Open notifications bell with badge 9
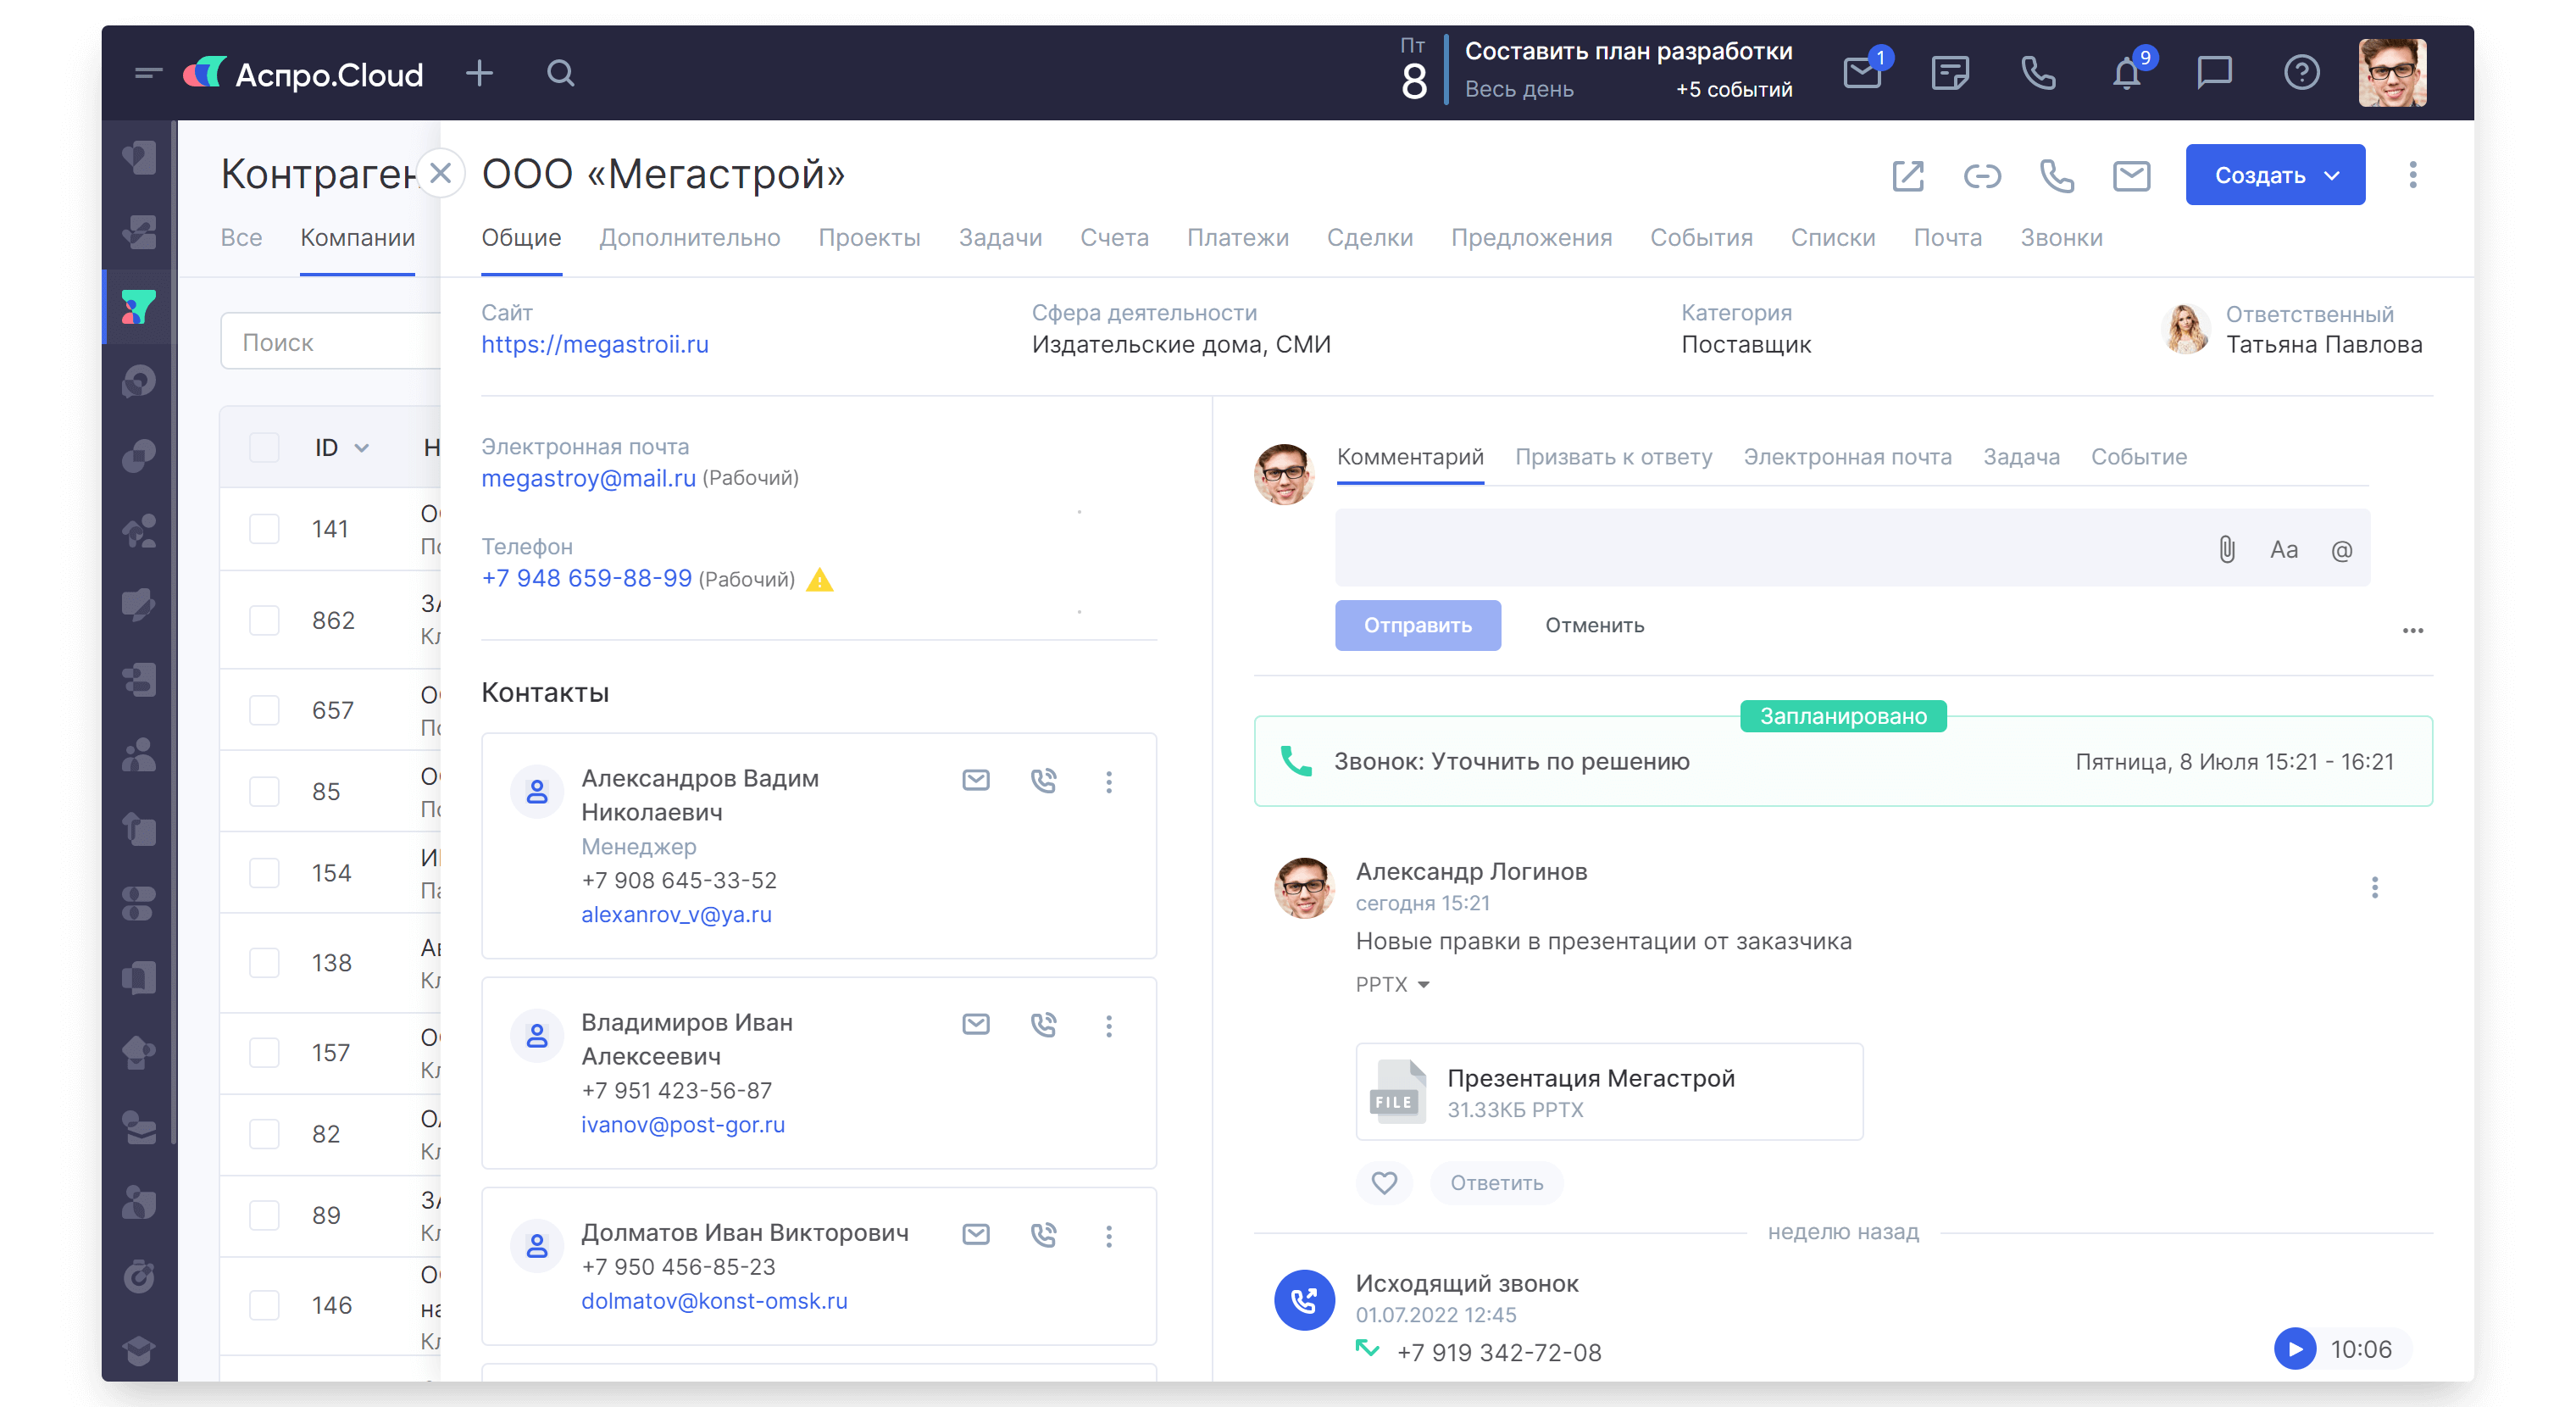The image size is (2576, 1407). (2127, 73)
